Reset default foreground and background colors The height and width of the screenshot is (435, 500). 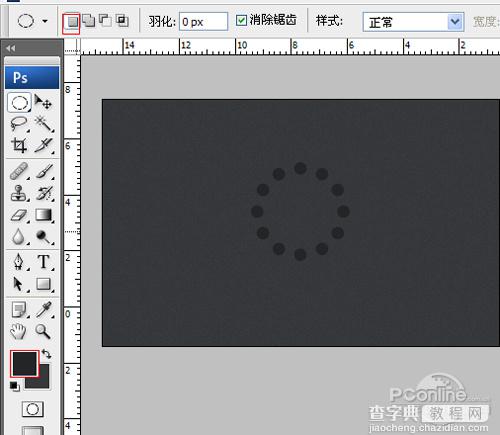tap(14, 386)
